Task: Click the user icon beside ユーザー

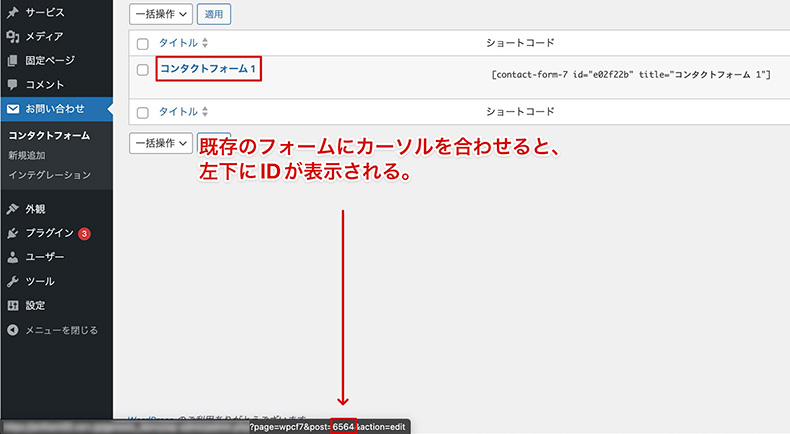Action: (x=13, y=257)
